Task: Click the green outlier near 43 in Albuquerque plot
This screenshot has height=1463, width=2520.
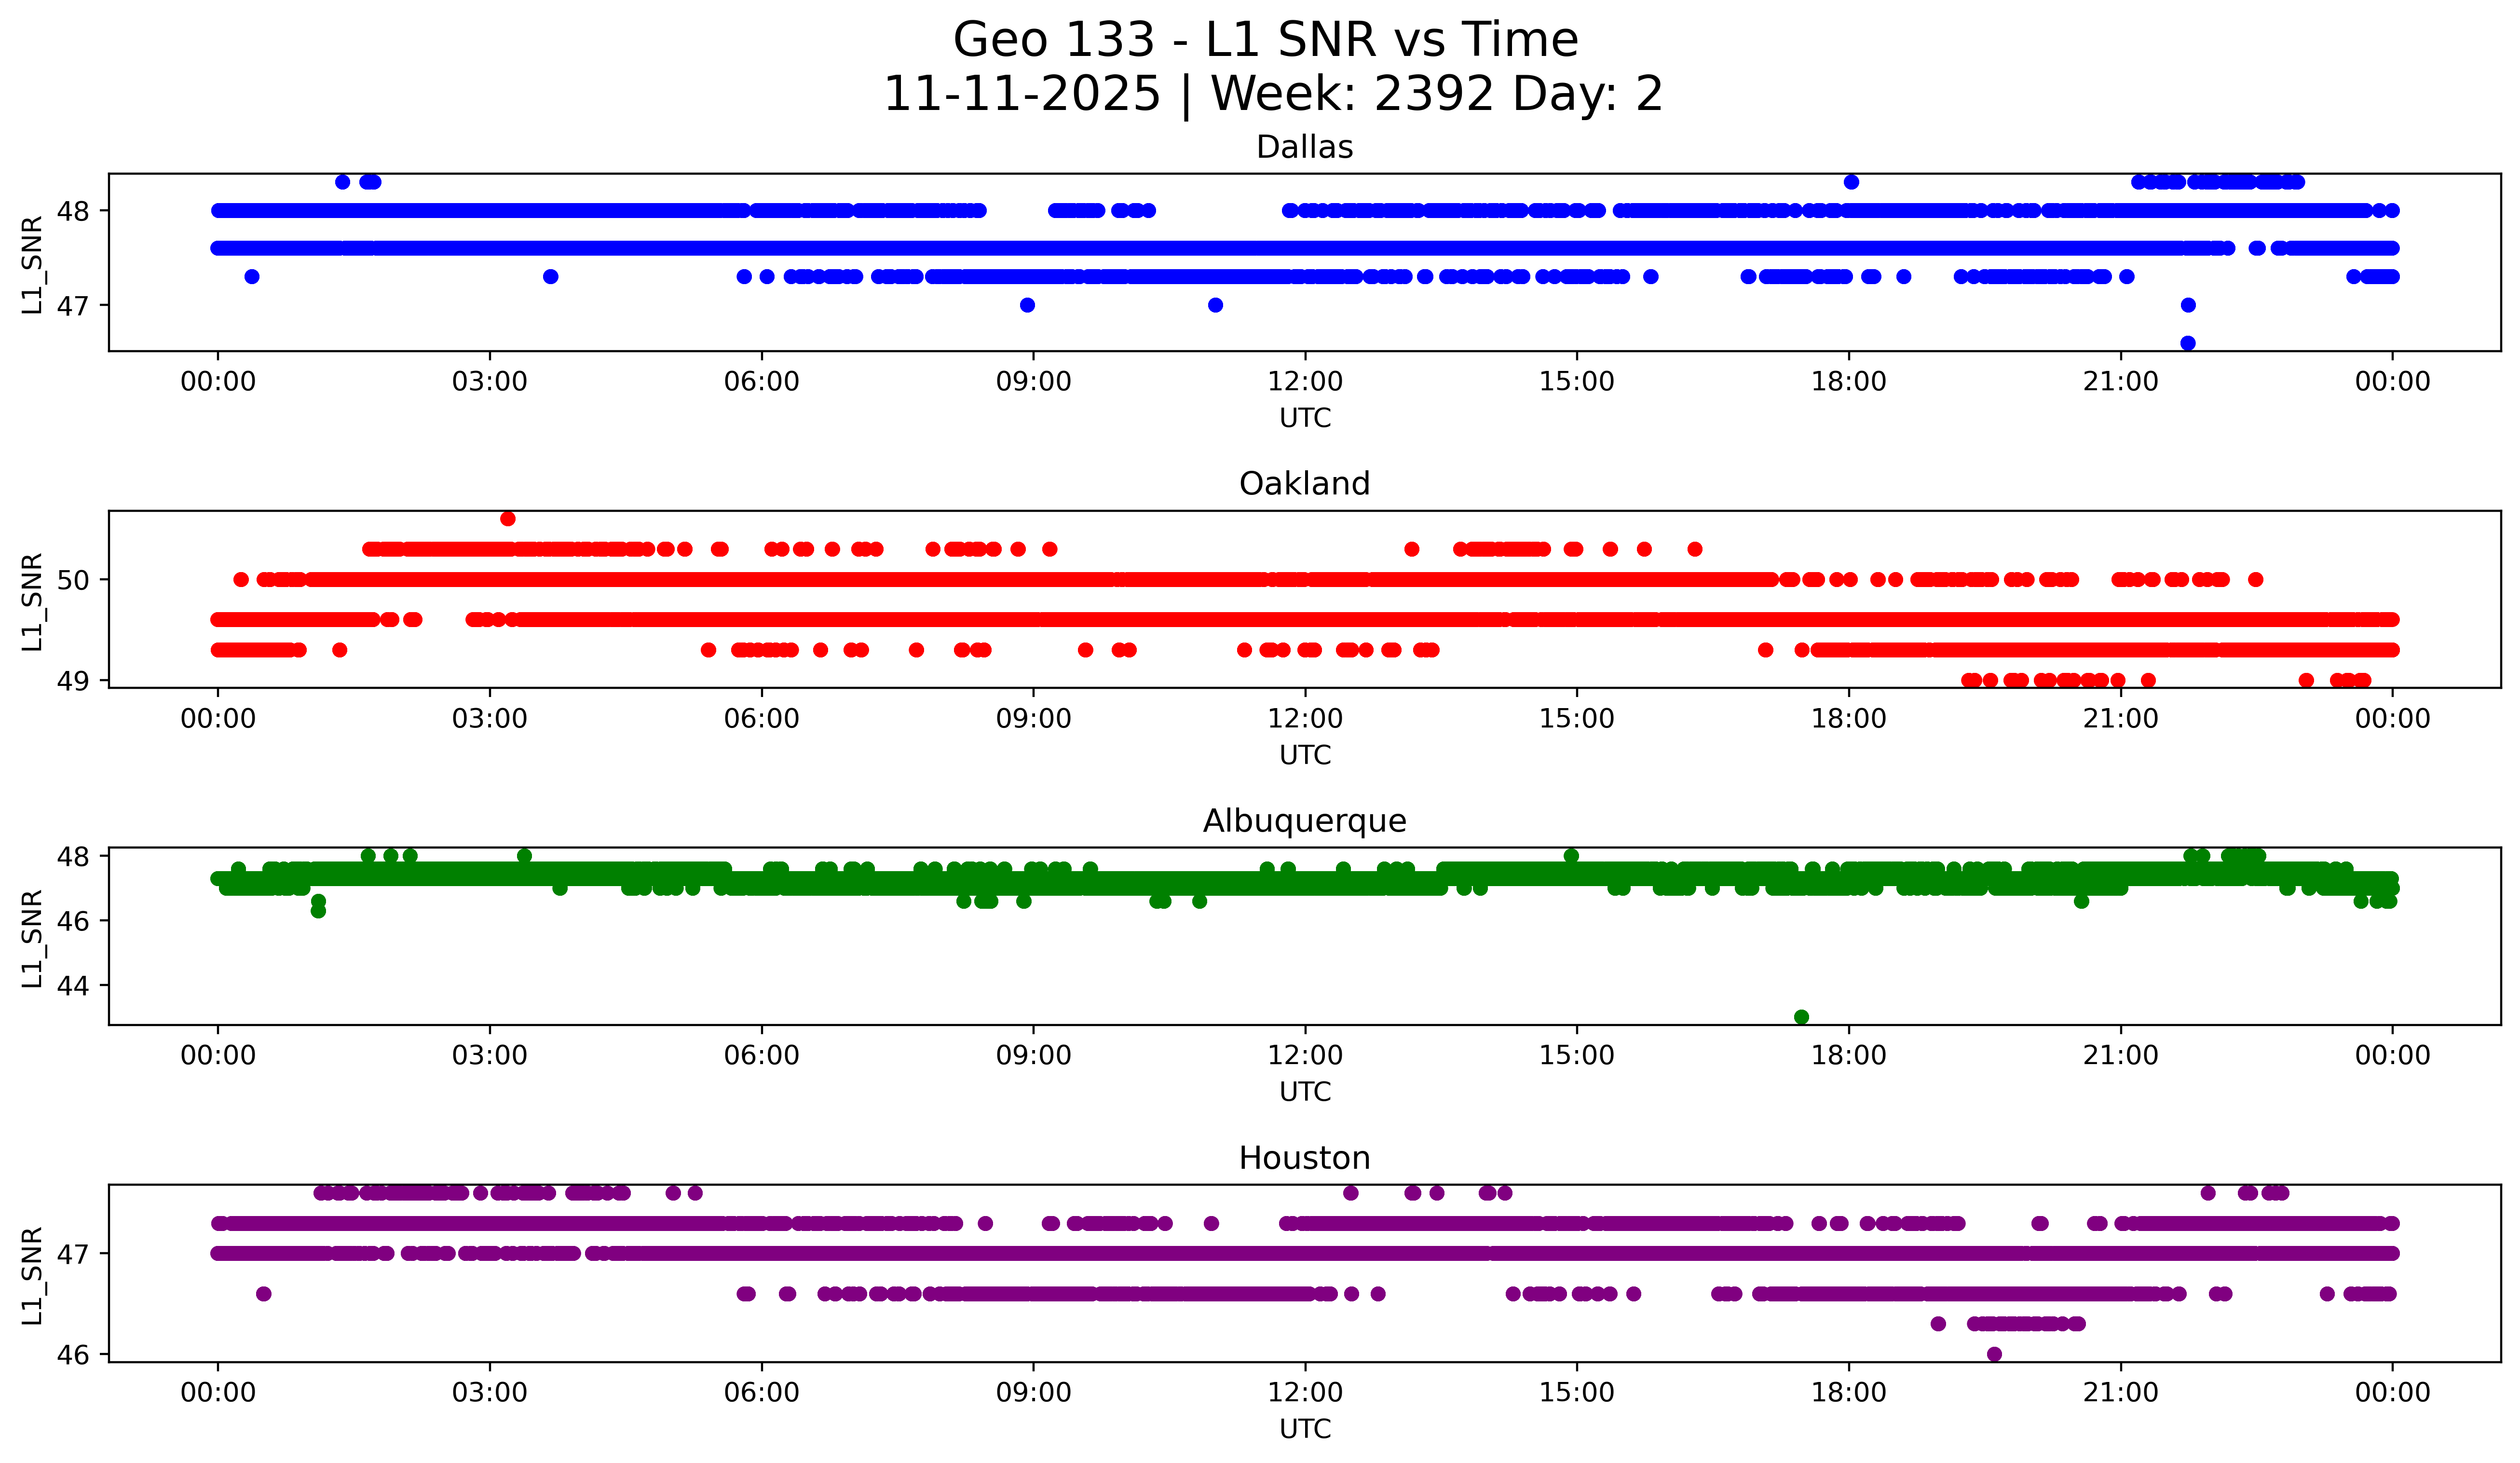Action: tap(1801, 1017)
